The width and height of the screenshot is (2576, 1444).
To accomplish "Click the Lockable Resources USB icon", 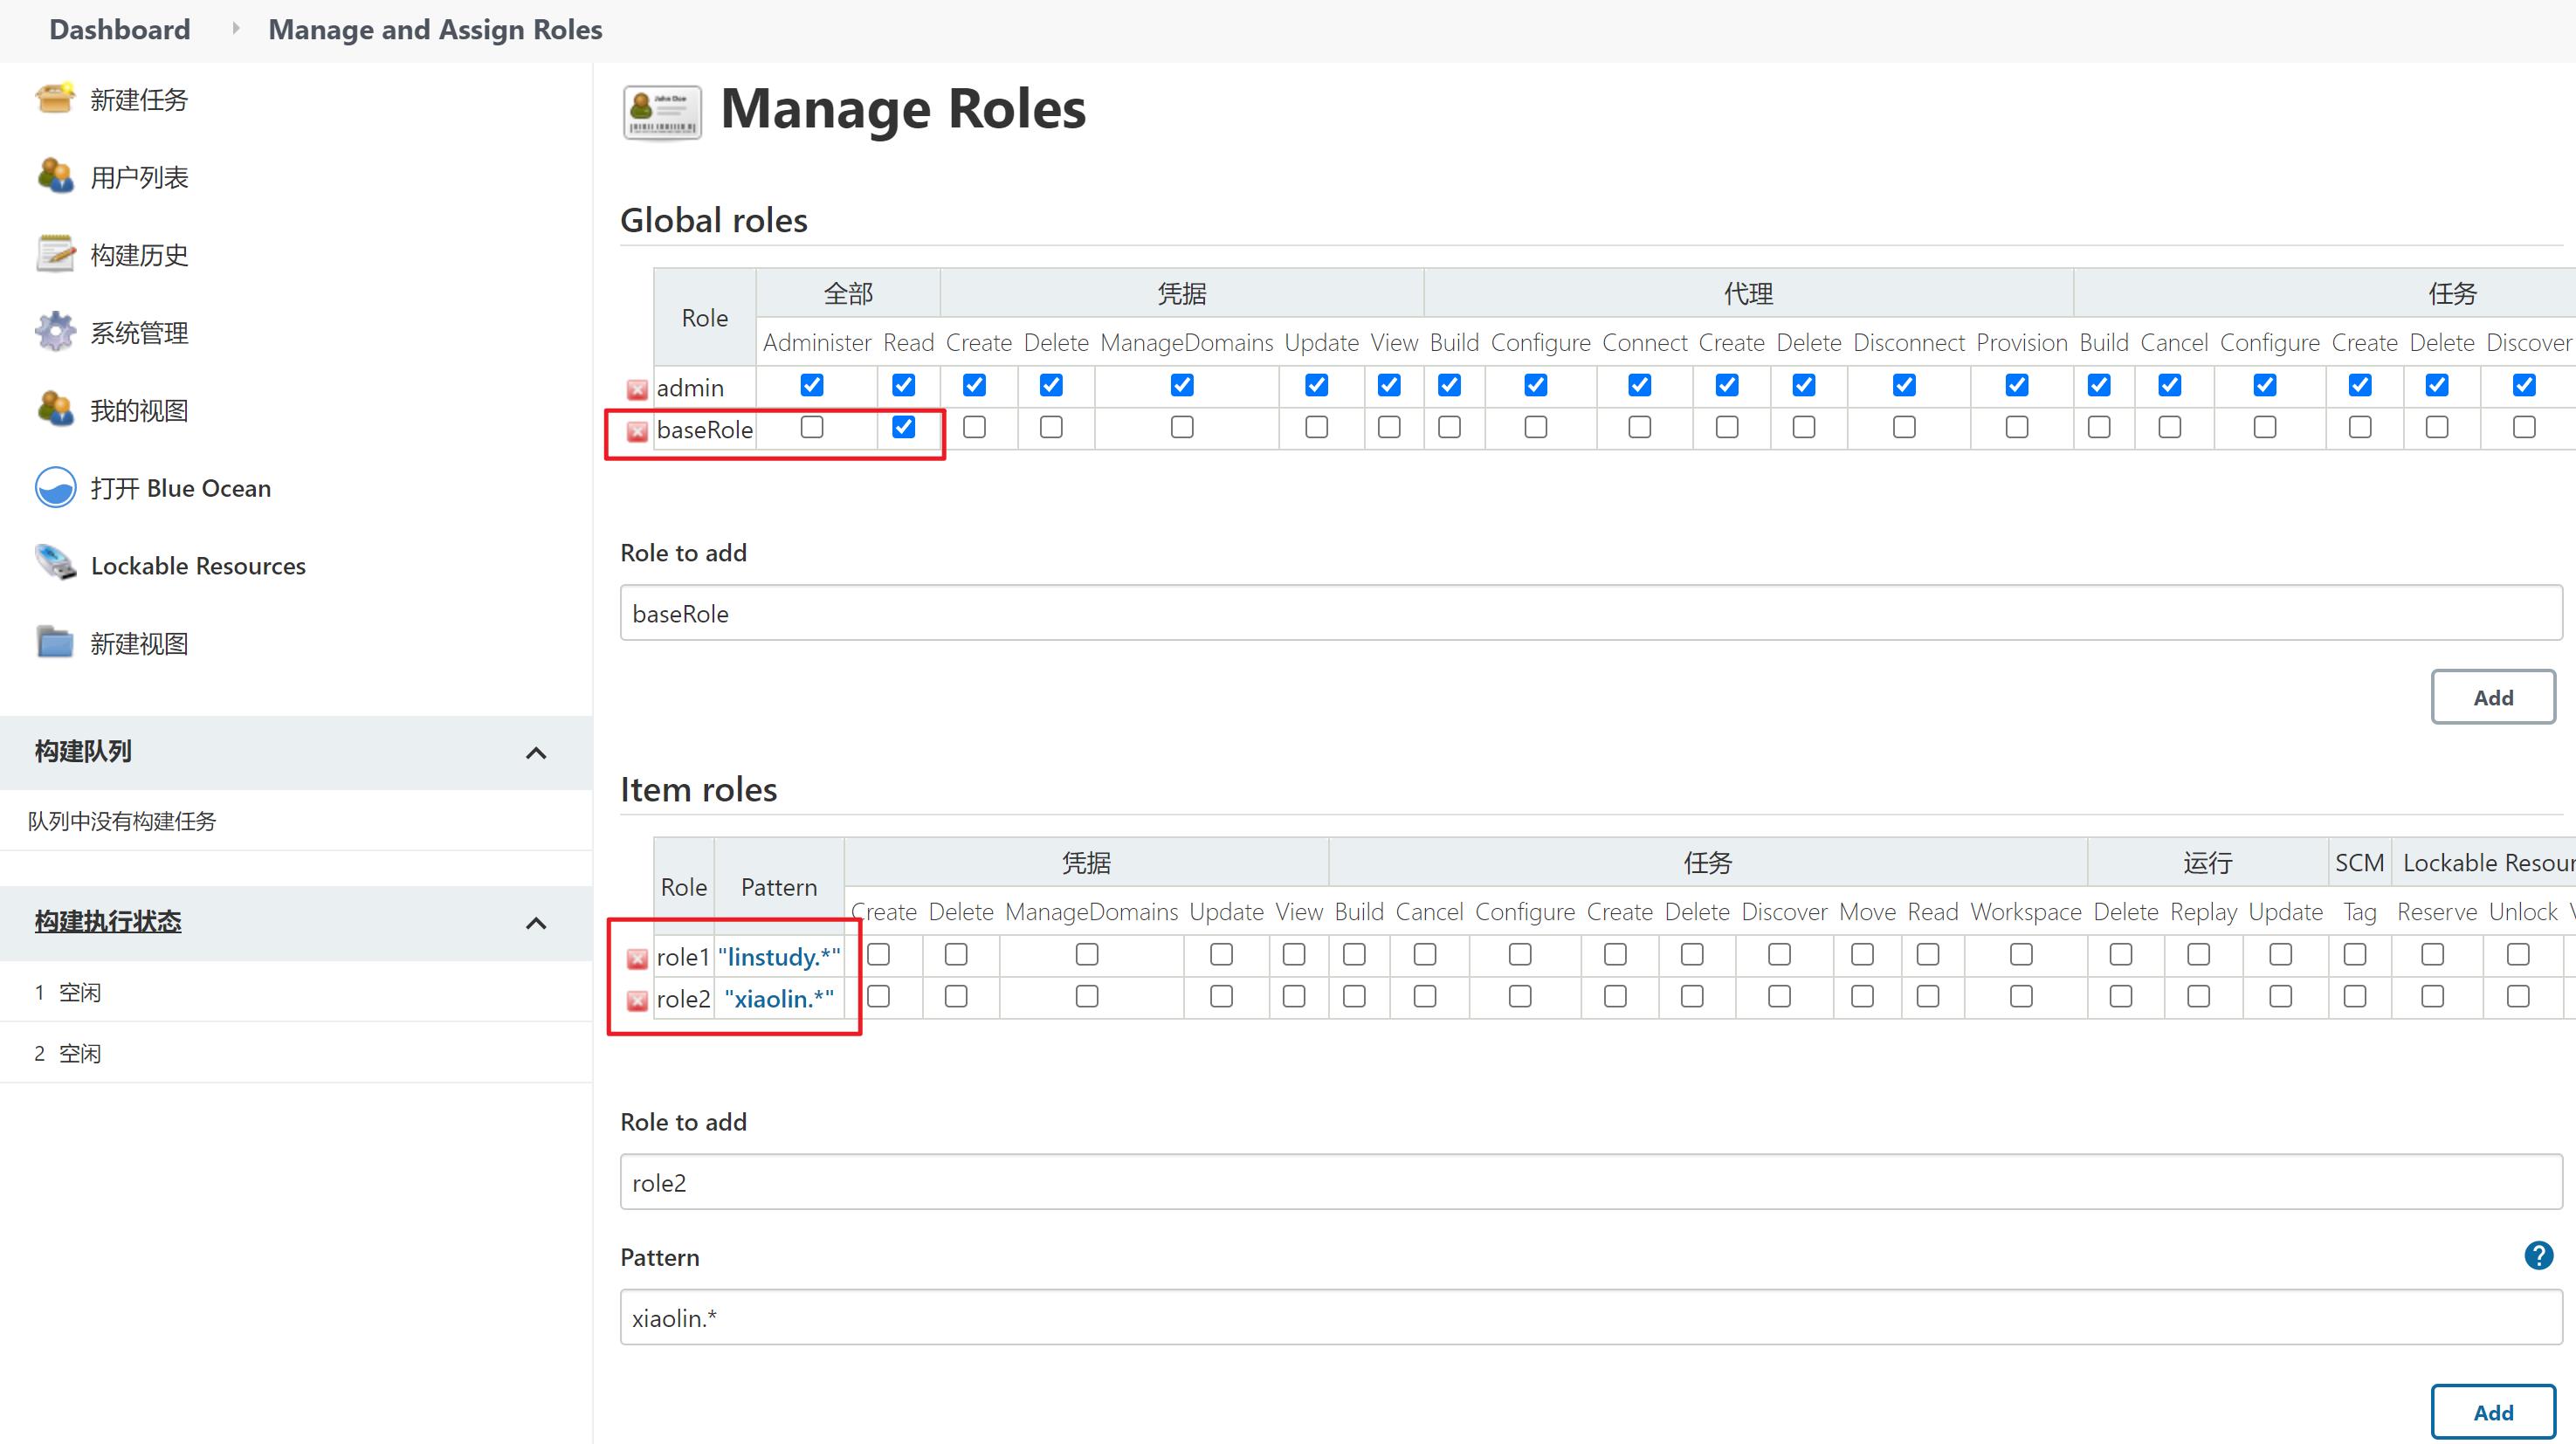I will pos(55,565).
